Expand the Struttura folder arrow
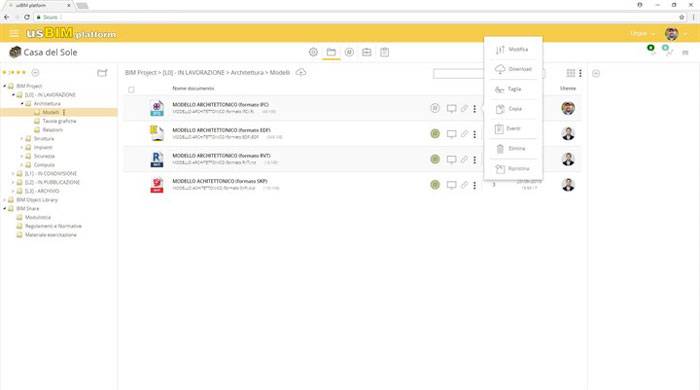The height and width of the screenshot is (390, 700). point(22,138)
